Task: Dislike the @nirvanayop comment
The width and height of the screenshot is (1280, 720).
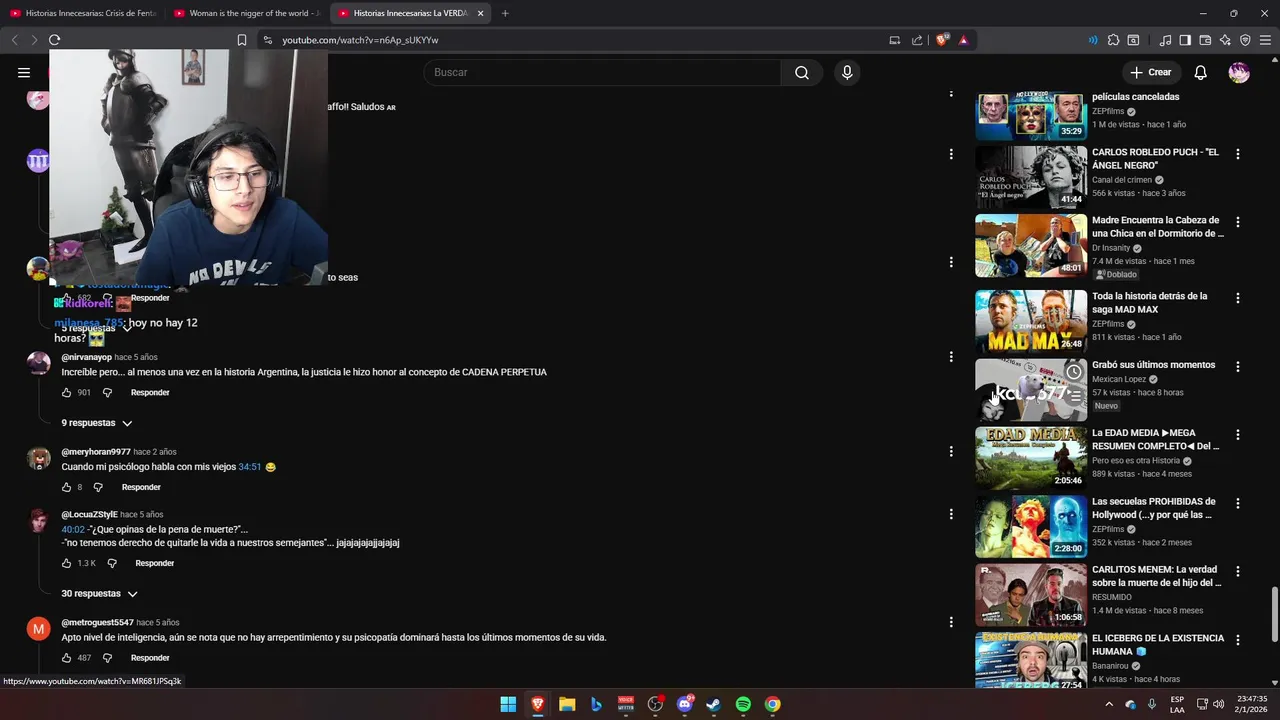Action: (x=107, y=392)
